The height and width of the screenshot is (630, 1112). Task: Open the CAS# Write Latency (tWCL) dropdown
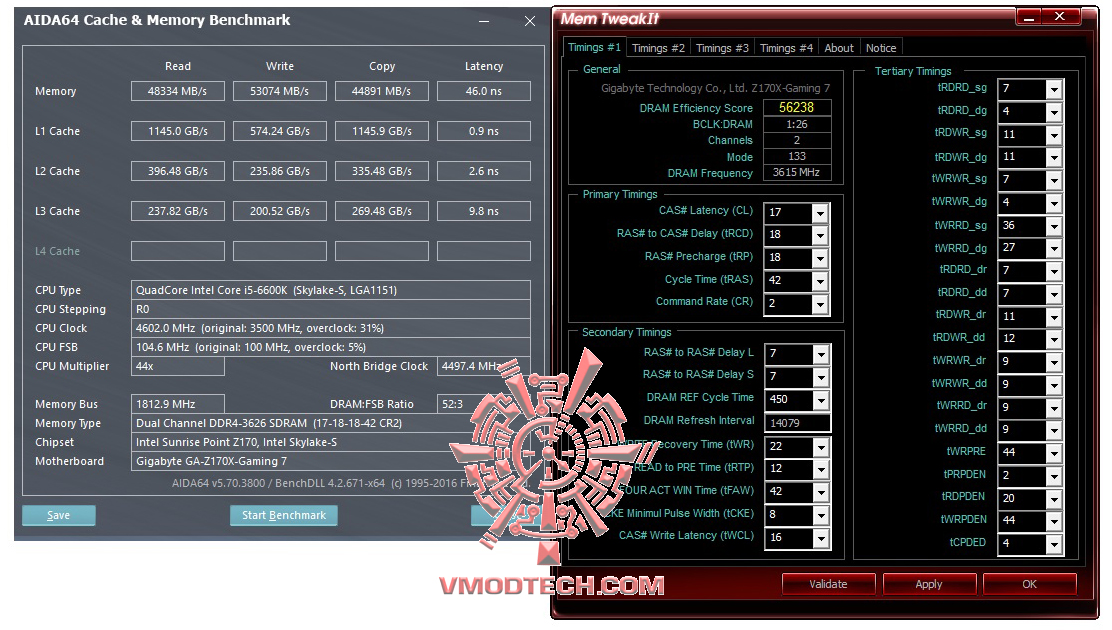point(821,538)
